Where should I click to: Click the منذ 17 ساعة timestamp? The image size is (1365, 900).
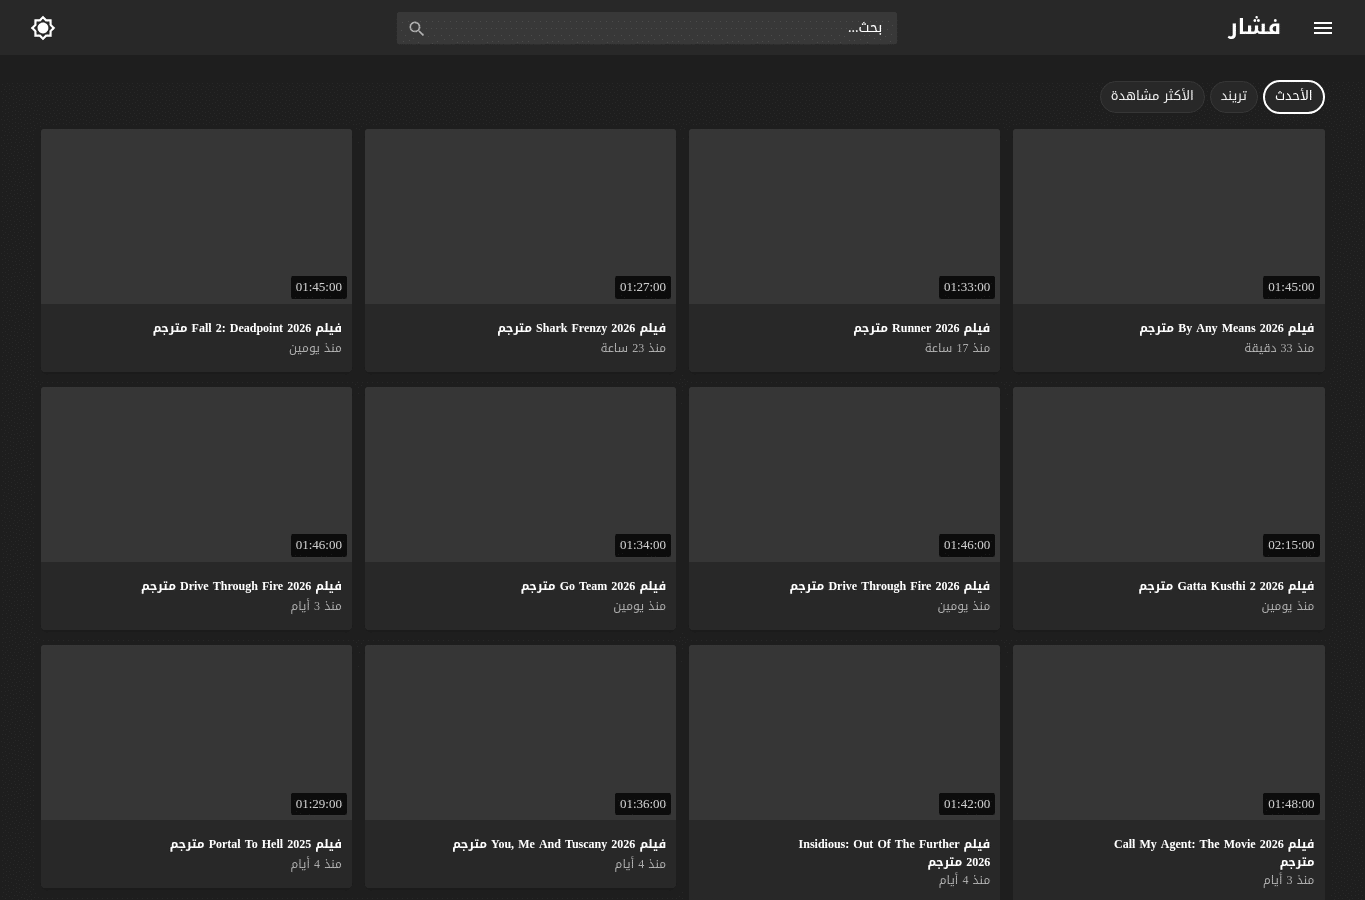tap(957, 348)
